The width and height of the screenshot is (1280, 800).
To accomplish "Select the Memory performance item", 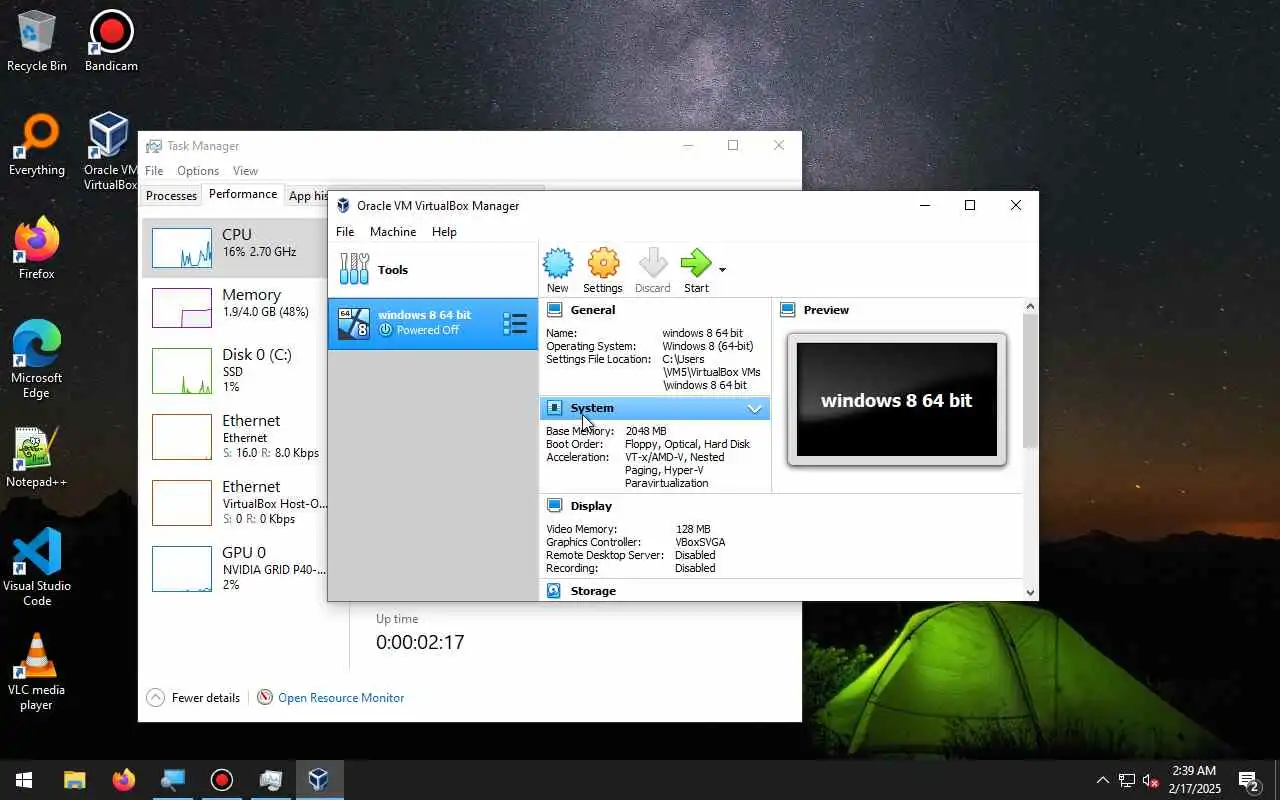I will [235, 308].
